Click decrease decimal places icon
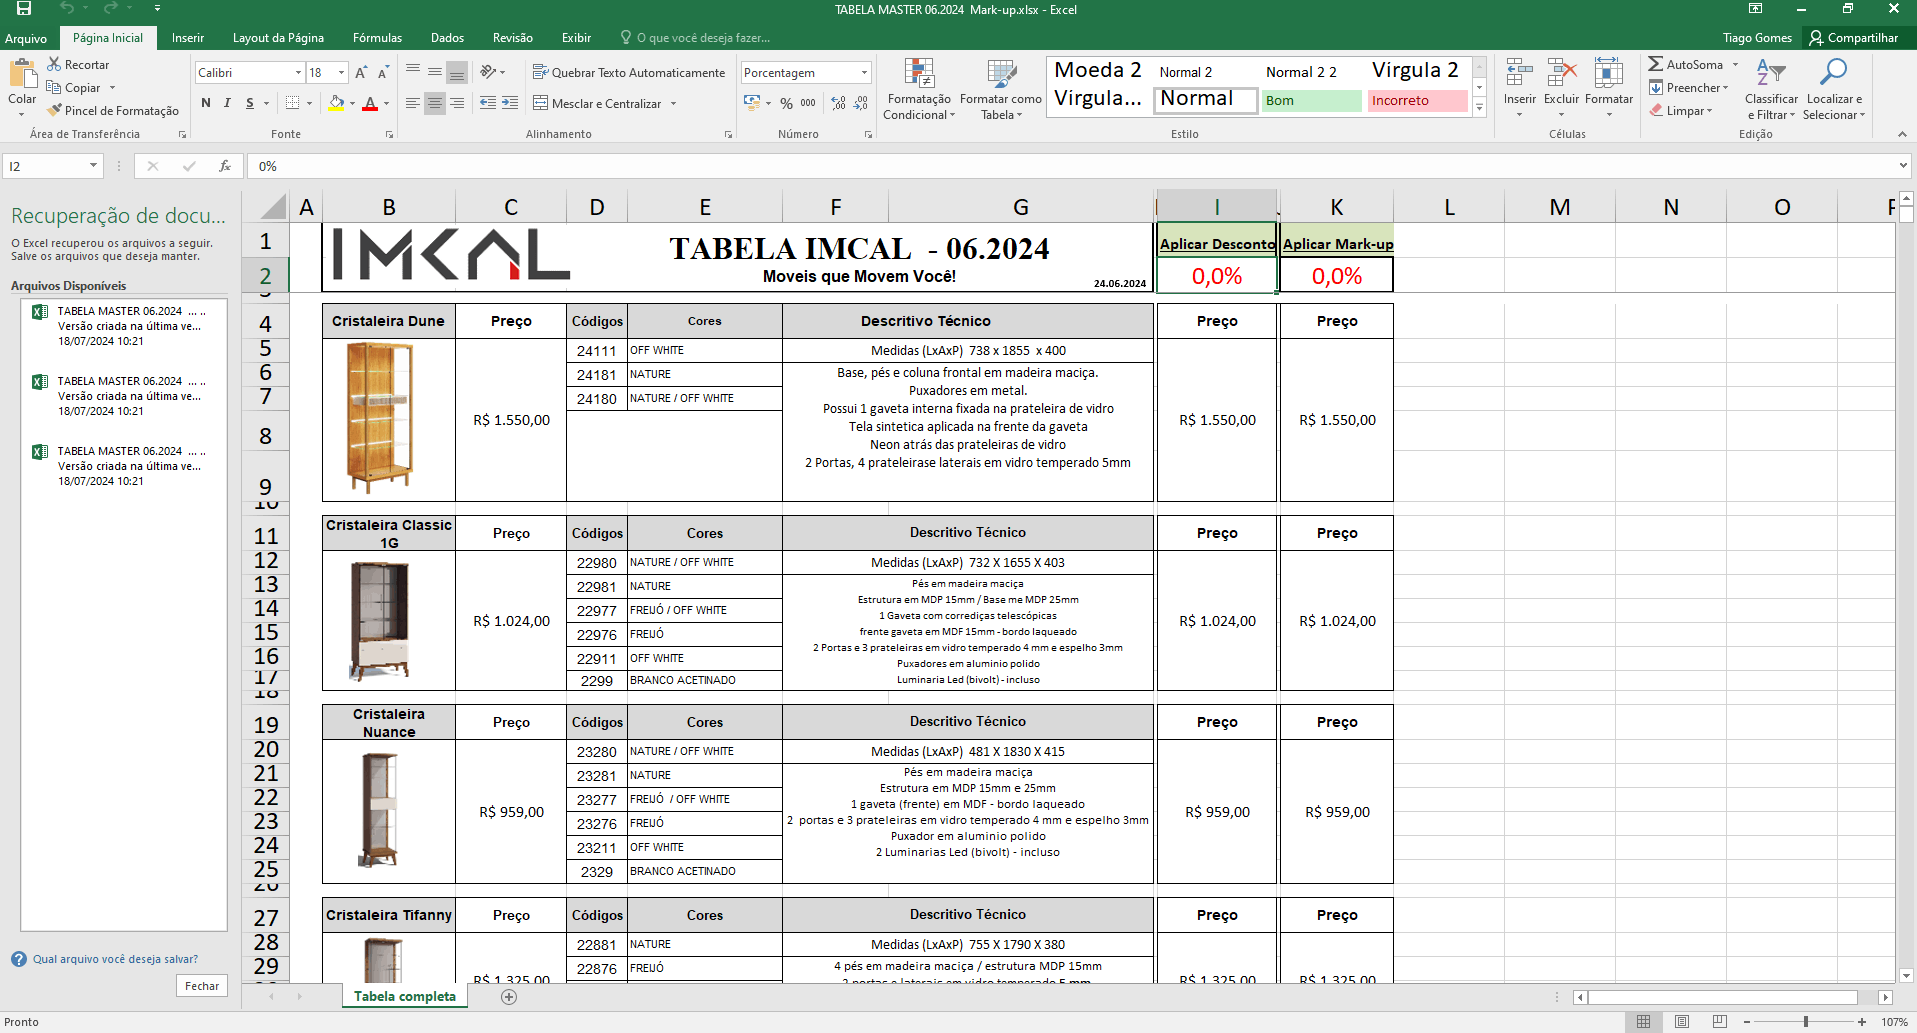Viewport: 1917px width, 1033px height. pos(860,103)
